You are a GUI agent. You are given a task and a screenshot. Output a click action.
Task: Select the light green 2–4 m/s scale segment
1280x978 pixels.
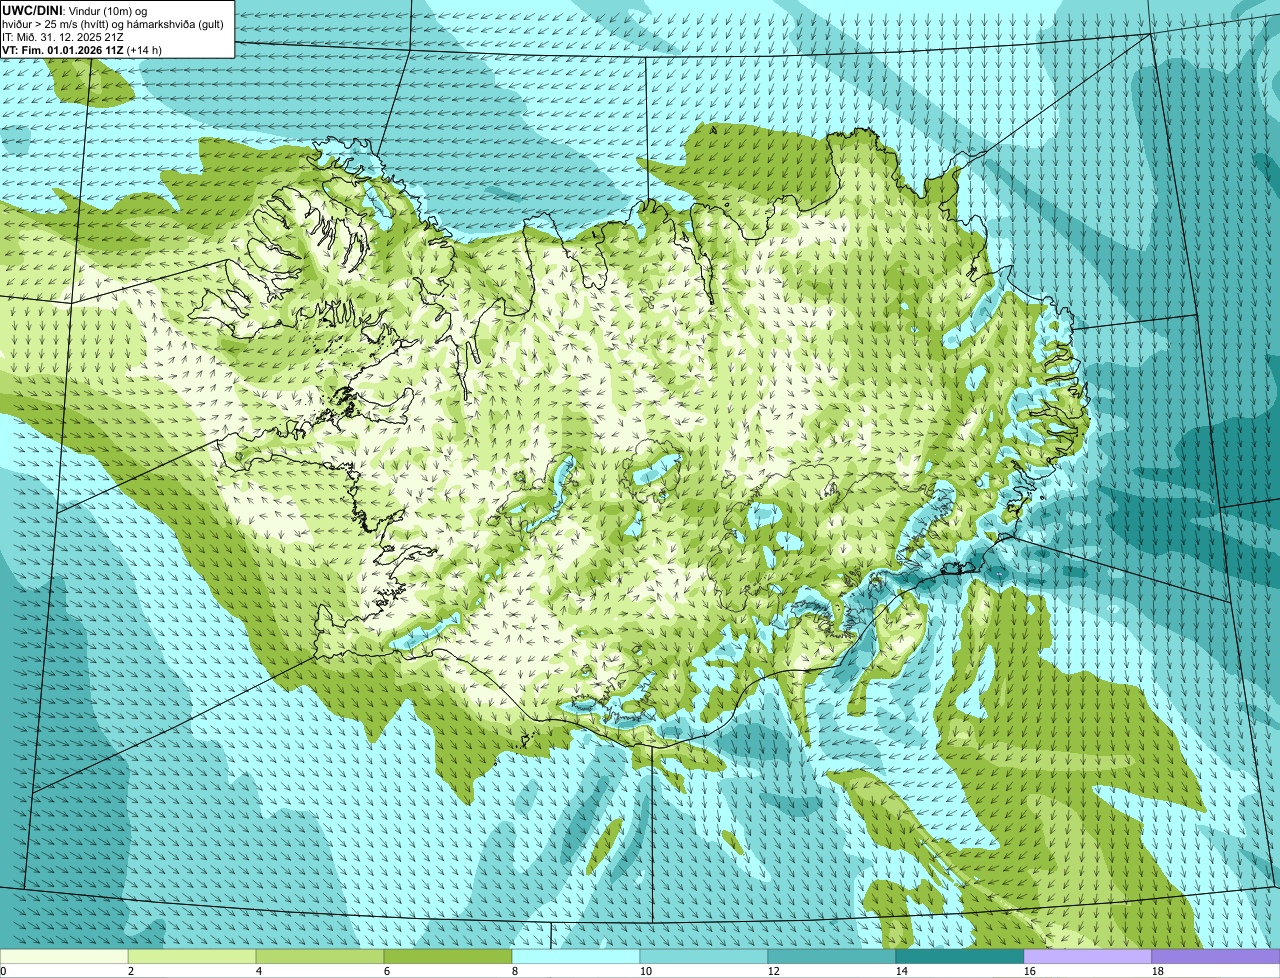tap(192, 956)
